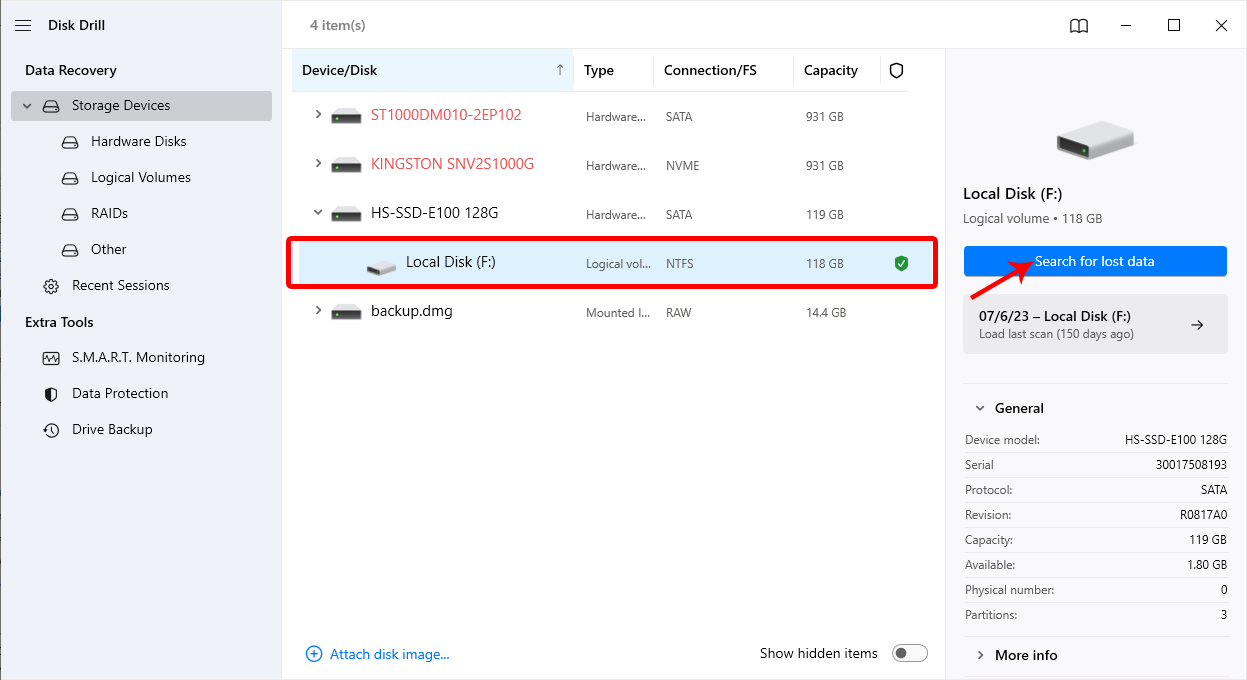Load last scan from 07/6/23
Screen dimensions: 1247x680
1095,324
